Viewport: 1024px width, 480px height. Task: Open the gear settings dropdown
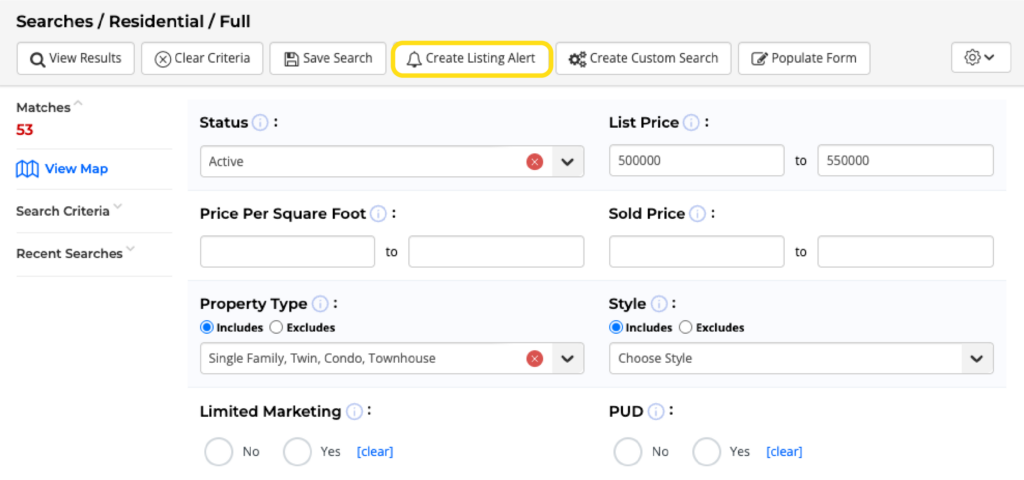coord(981,58)
